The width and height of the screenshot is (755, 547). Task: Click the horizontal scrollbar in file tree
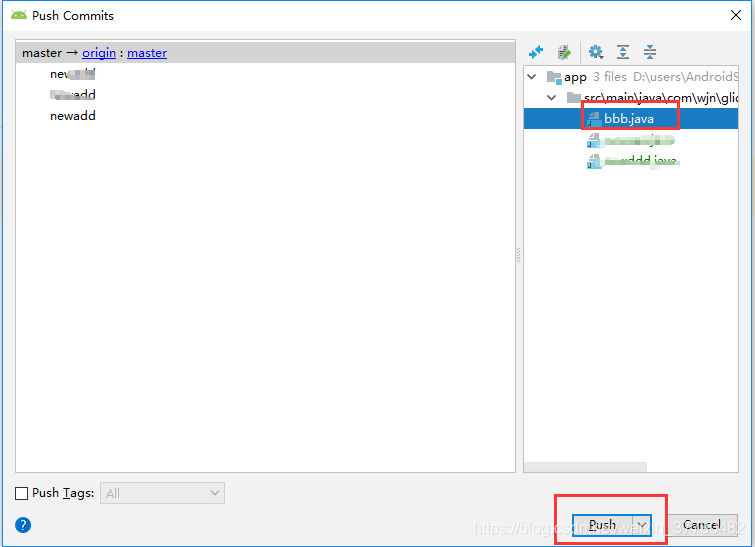click(585, 467)
